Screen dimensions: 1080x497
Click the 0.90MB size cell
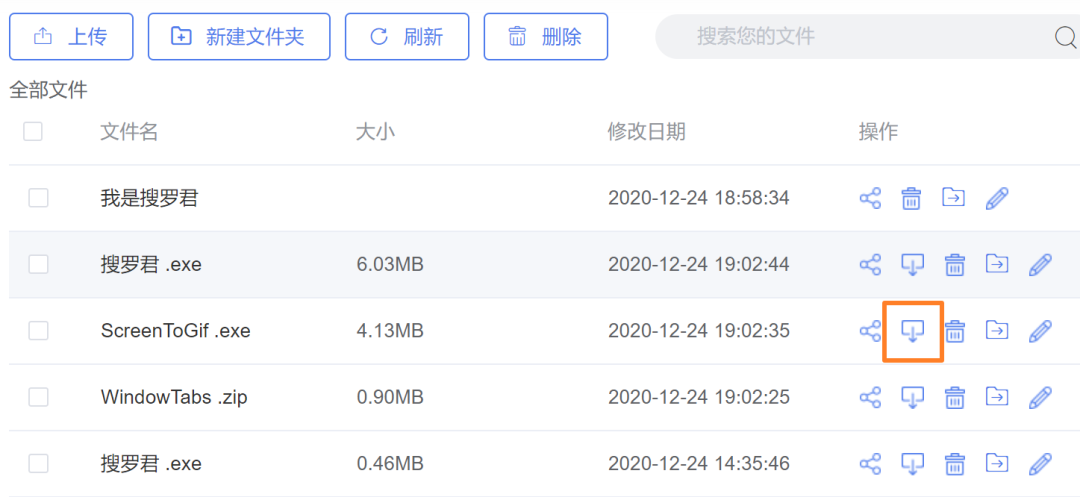390,397
